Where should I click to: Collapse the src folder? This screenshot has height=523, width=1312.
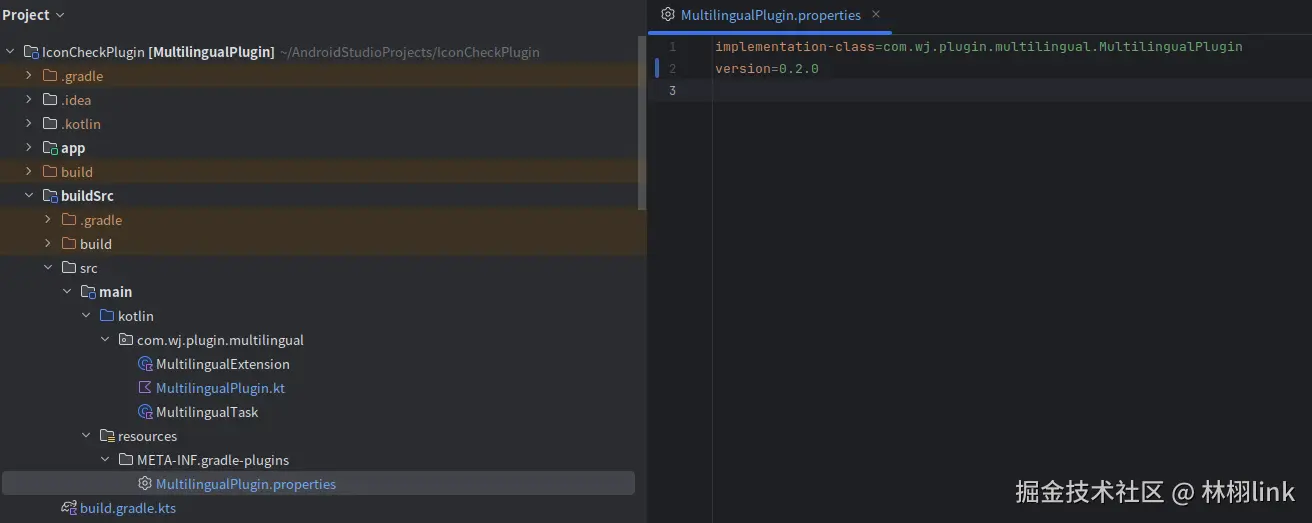click(48, 268)
